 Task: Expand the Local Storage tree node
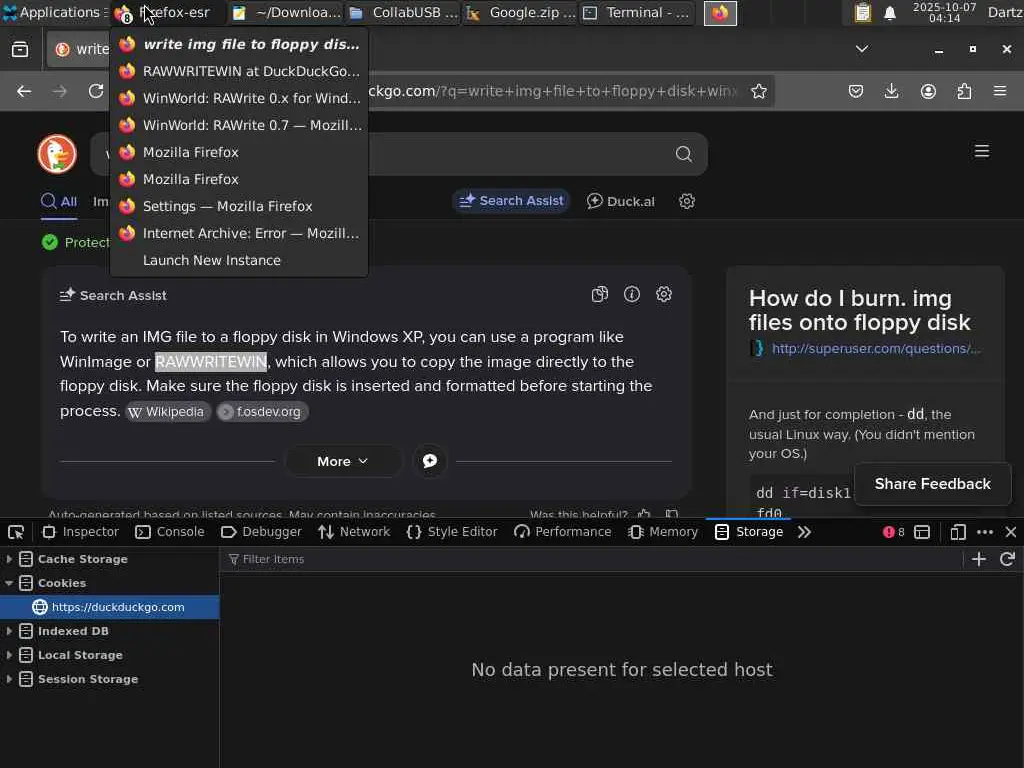coord(8,655)
